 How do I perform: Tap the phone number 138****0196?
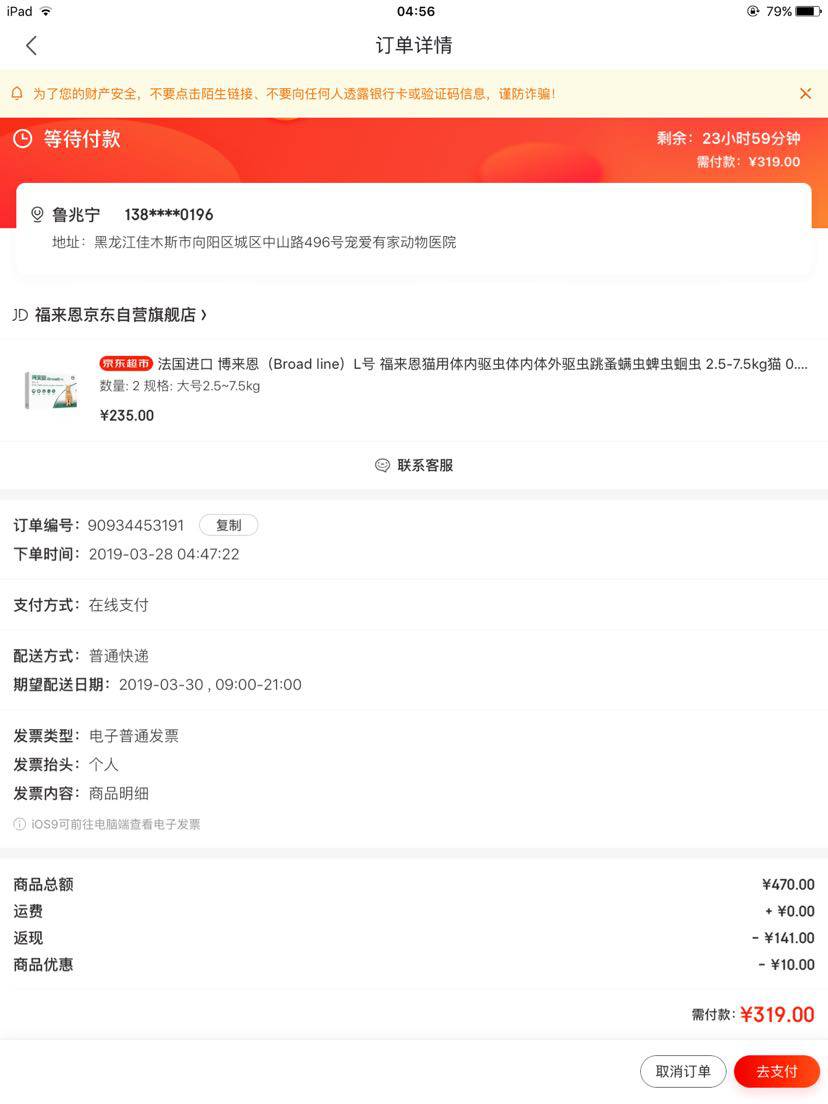pyautogui.click(x=169, y=214)
